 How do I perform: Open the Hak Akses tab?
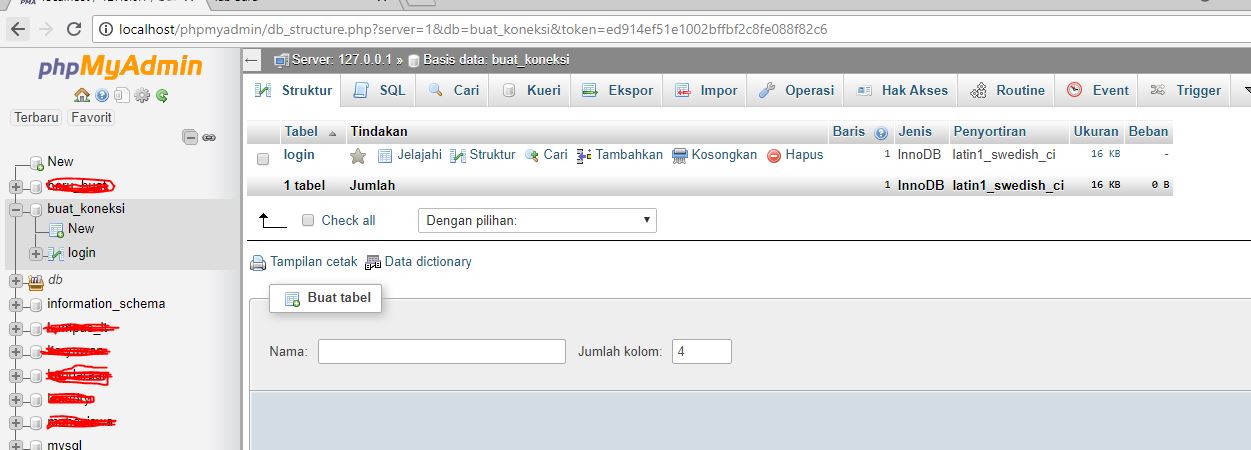pyautogui.click(x=902, y=90)
